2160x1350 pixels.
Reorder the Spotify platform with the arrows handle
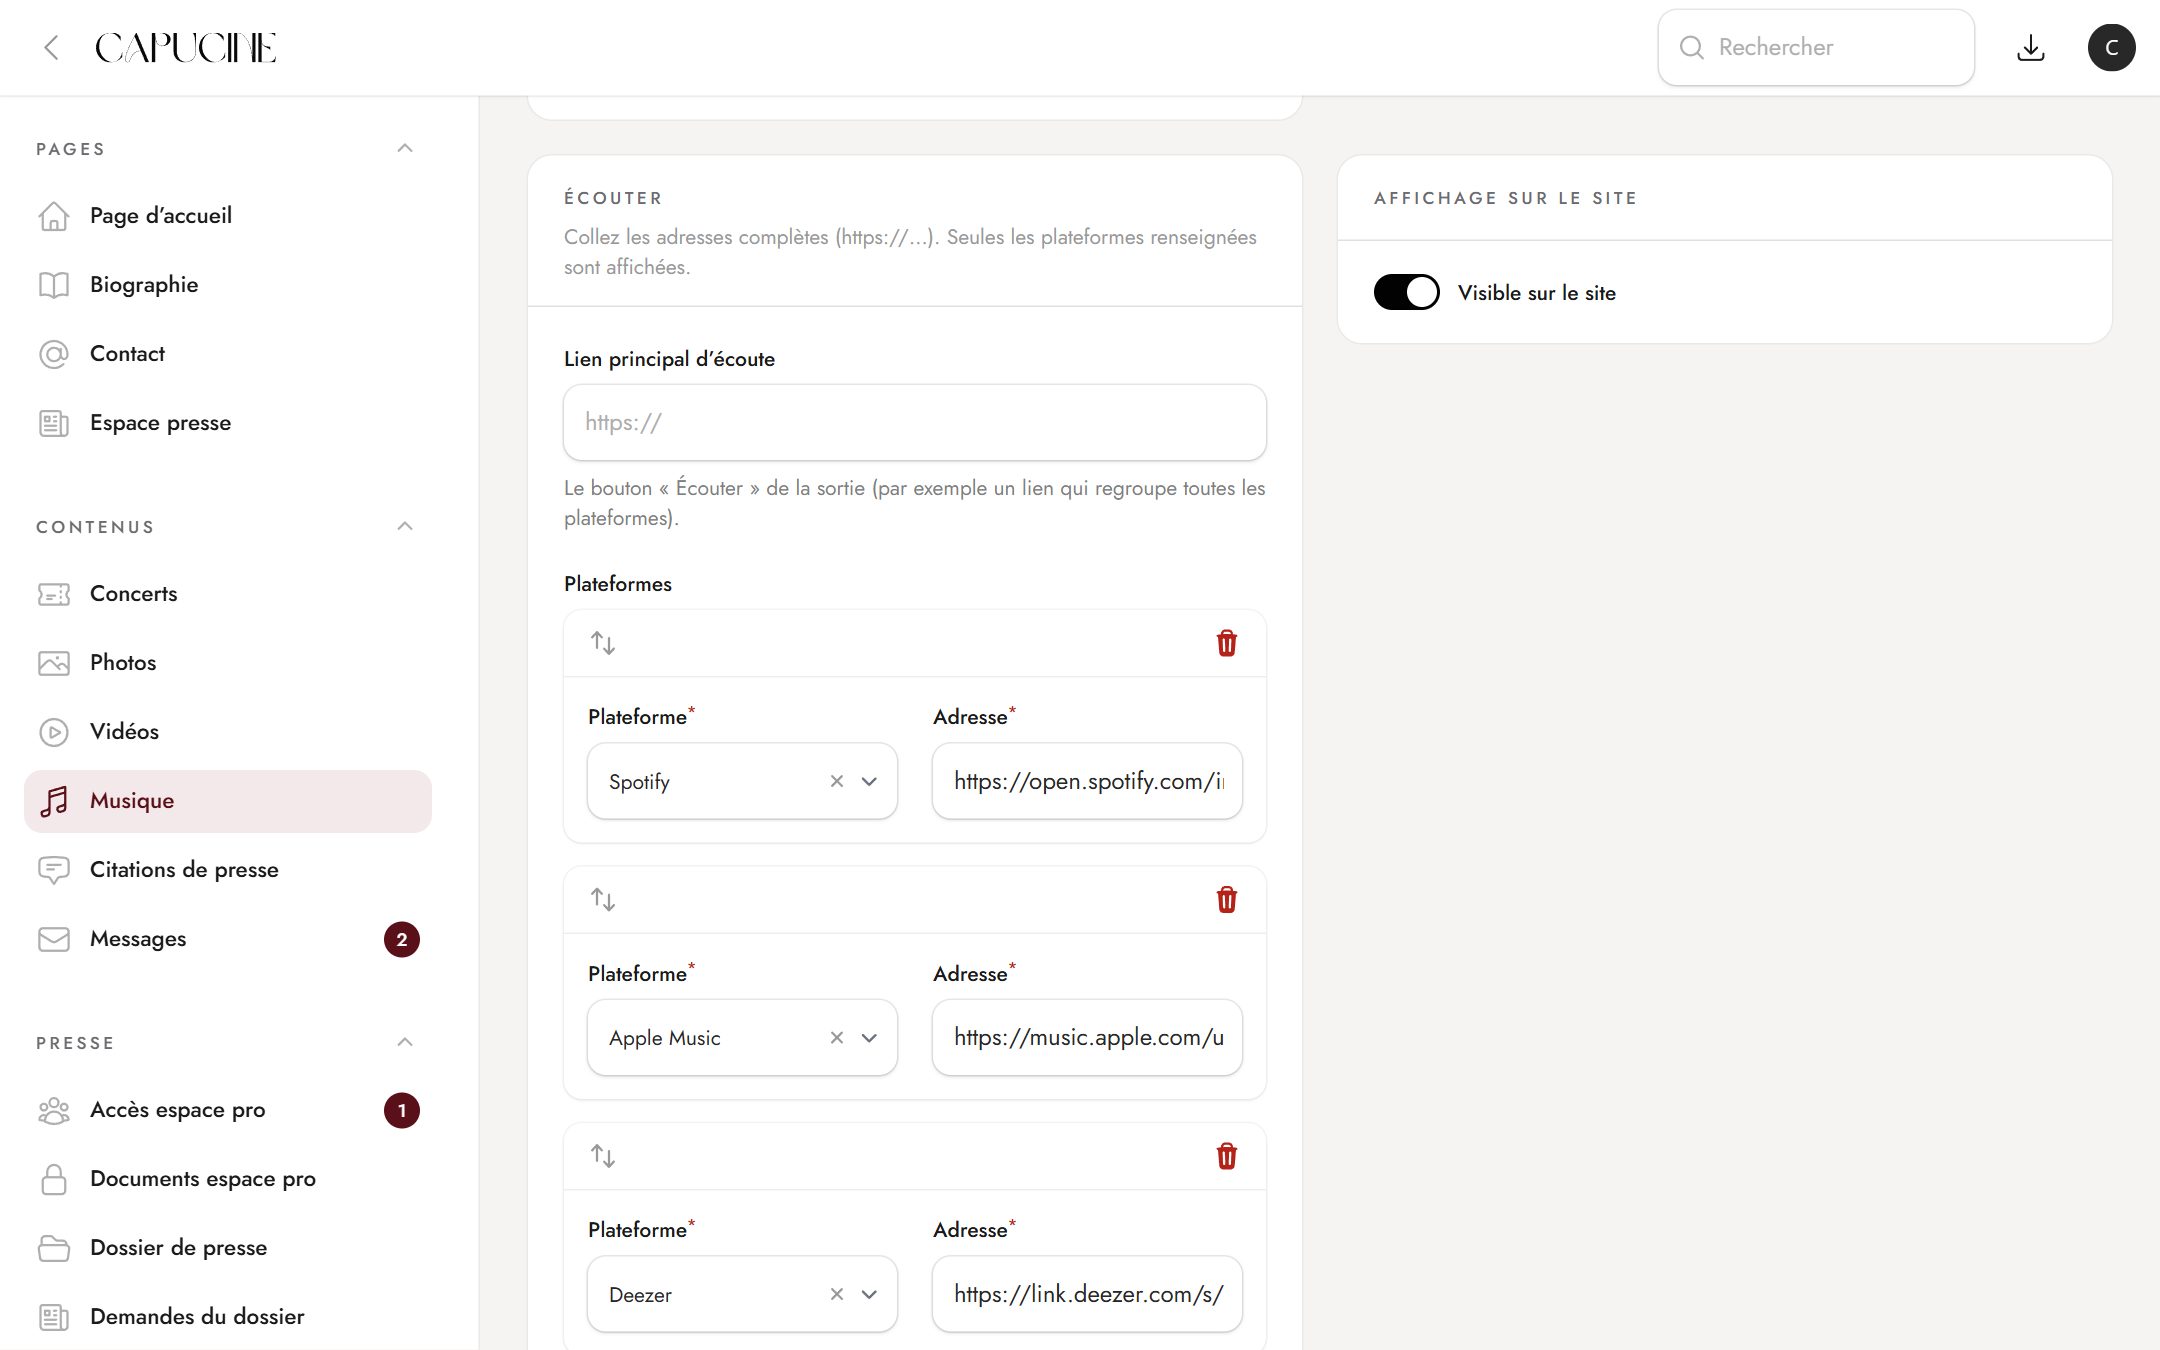[602, 643]
